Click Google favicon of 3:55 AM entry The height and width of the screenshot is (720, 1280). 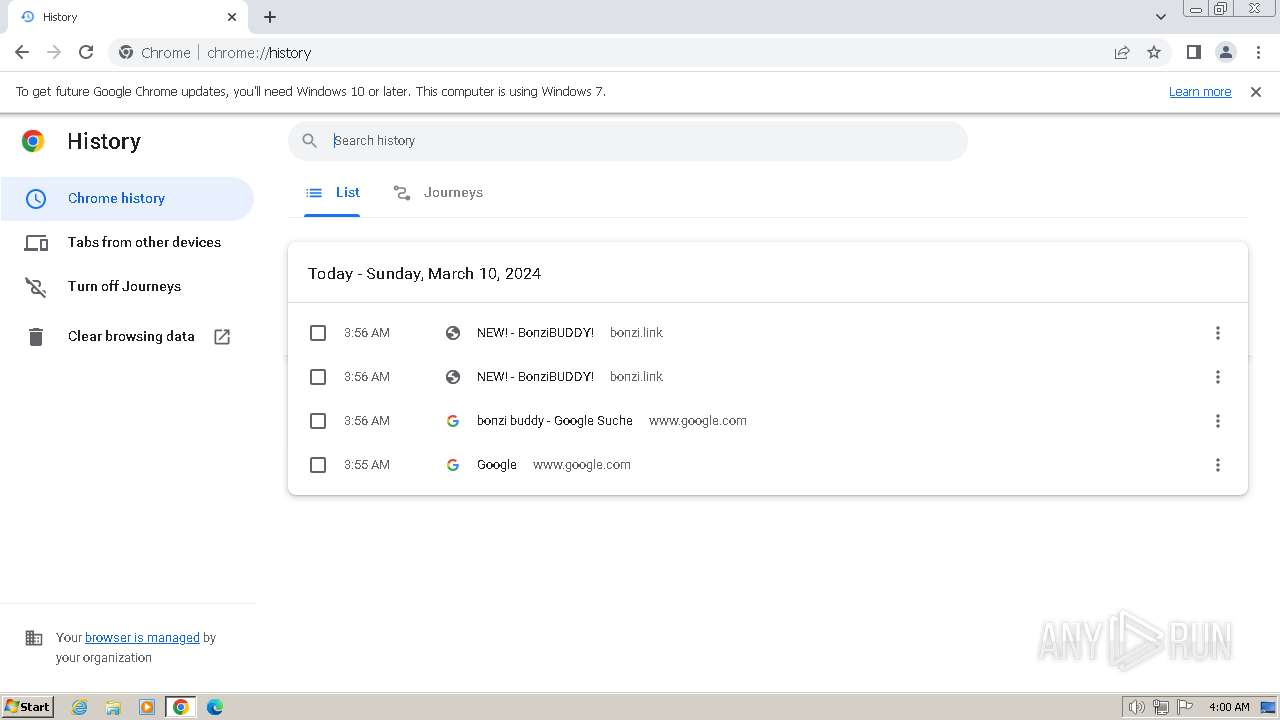(x=453, y=465)
